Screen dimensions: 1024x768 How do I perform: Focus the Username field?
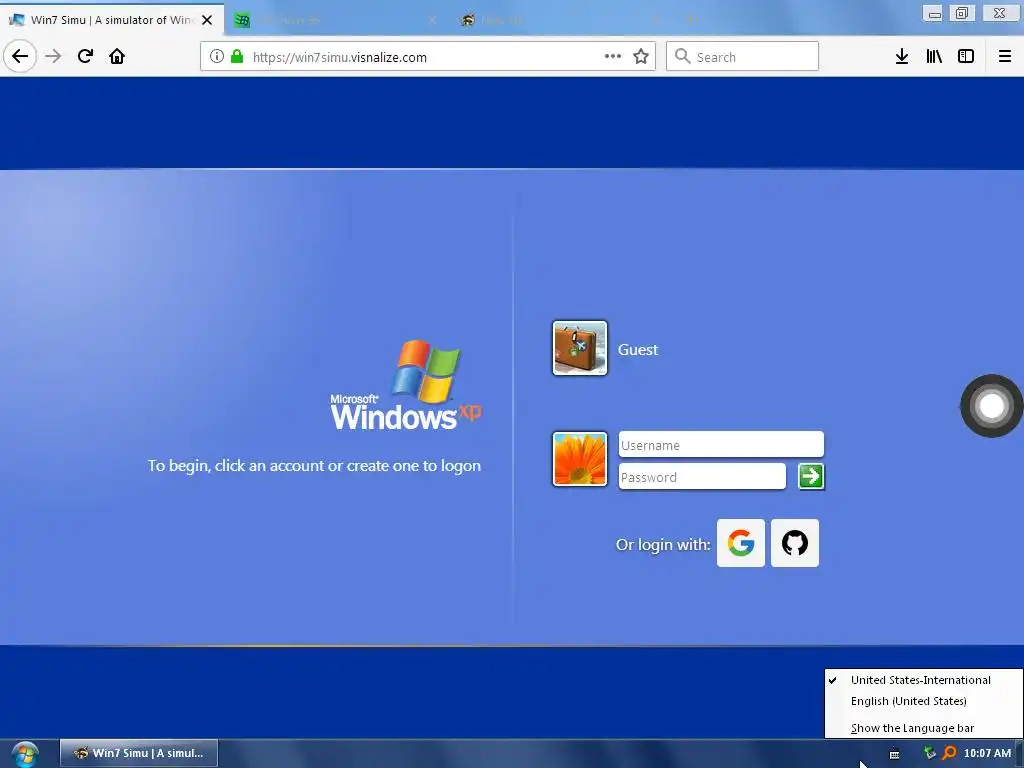pyautogui.click(x=721, y=445)
